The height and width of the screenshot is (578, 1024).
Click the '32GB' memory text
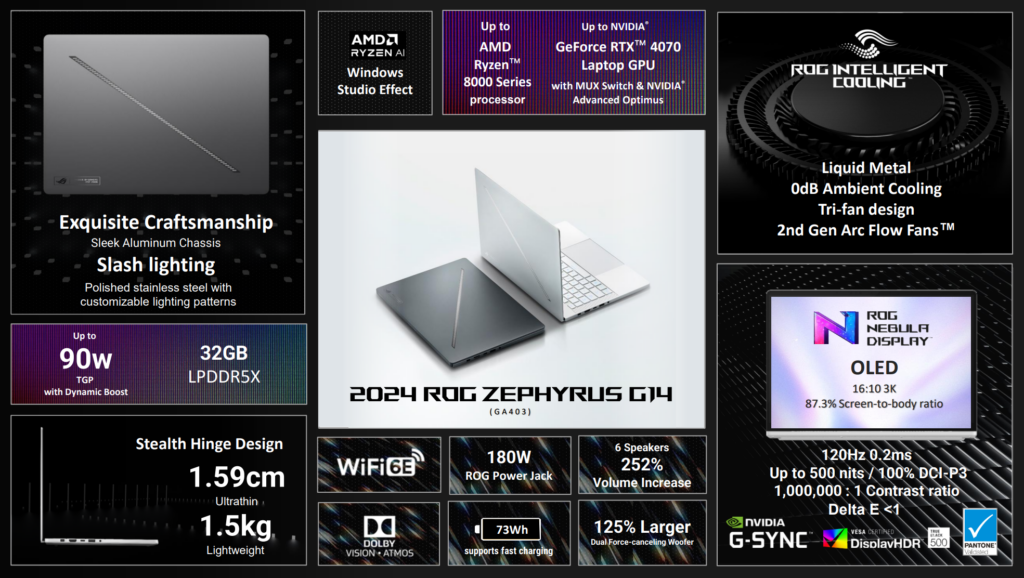pos(223,353)
